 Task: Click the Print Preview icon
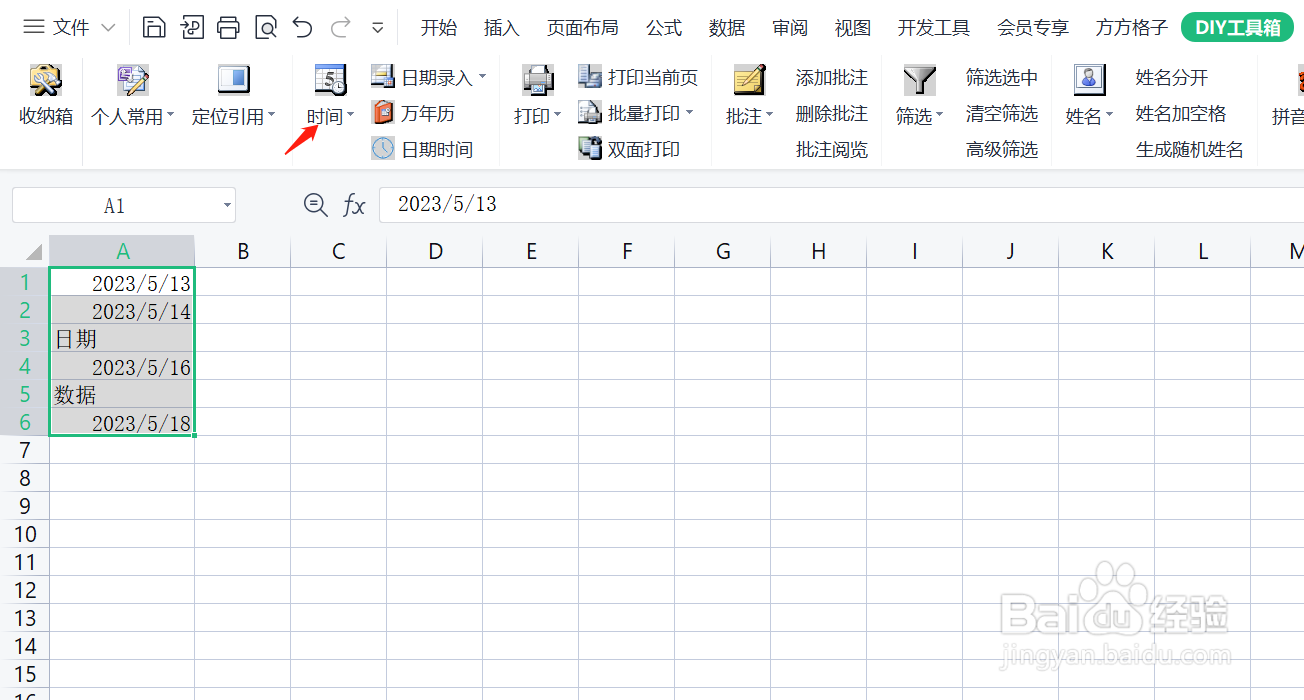point(266,27)
